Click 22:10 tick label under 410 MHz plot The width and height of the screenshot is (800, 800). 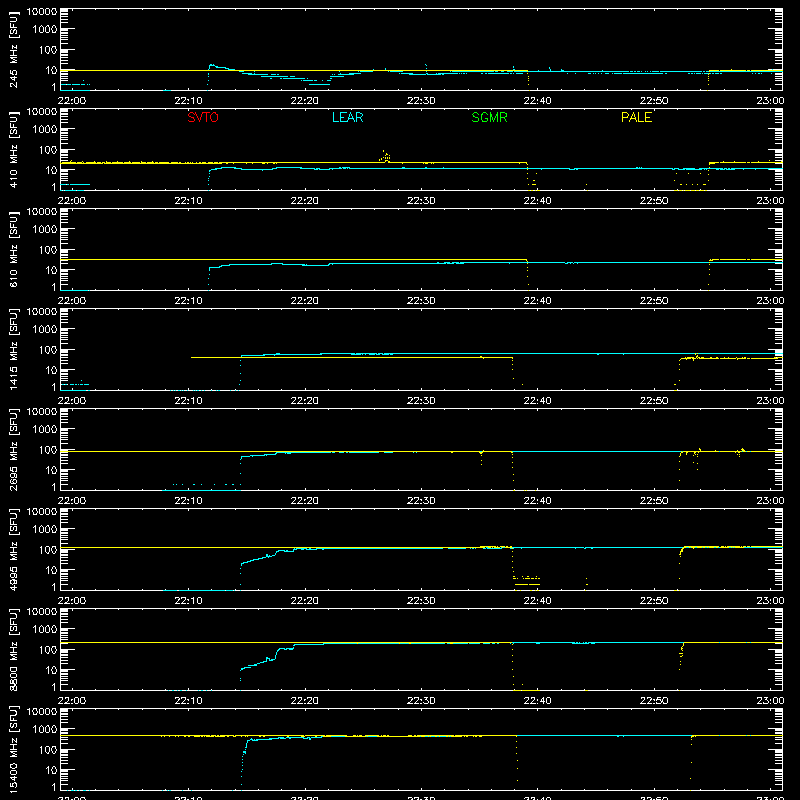[188, 201]
